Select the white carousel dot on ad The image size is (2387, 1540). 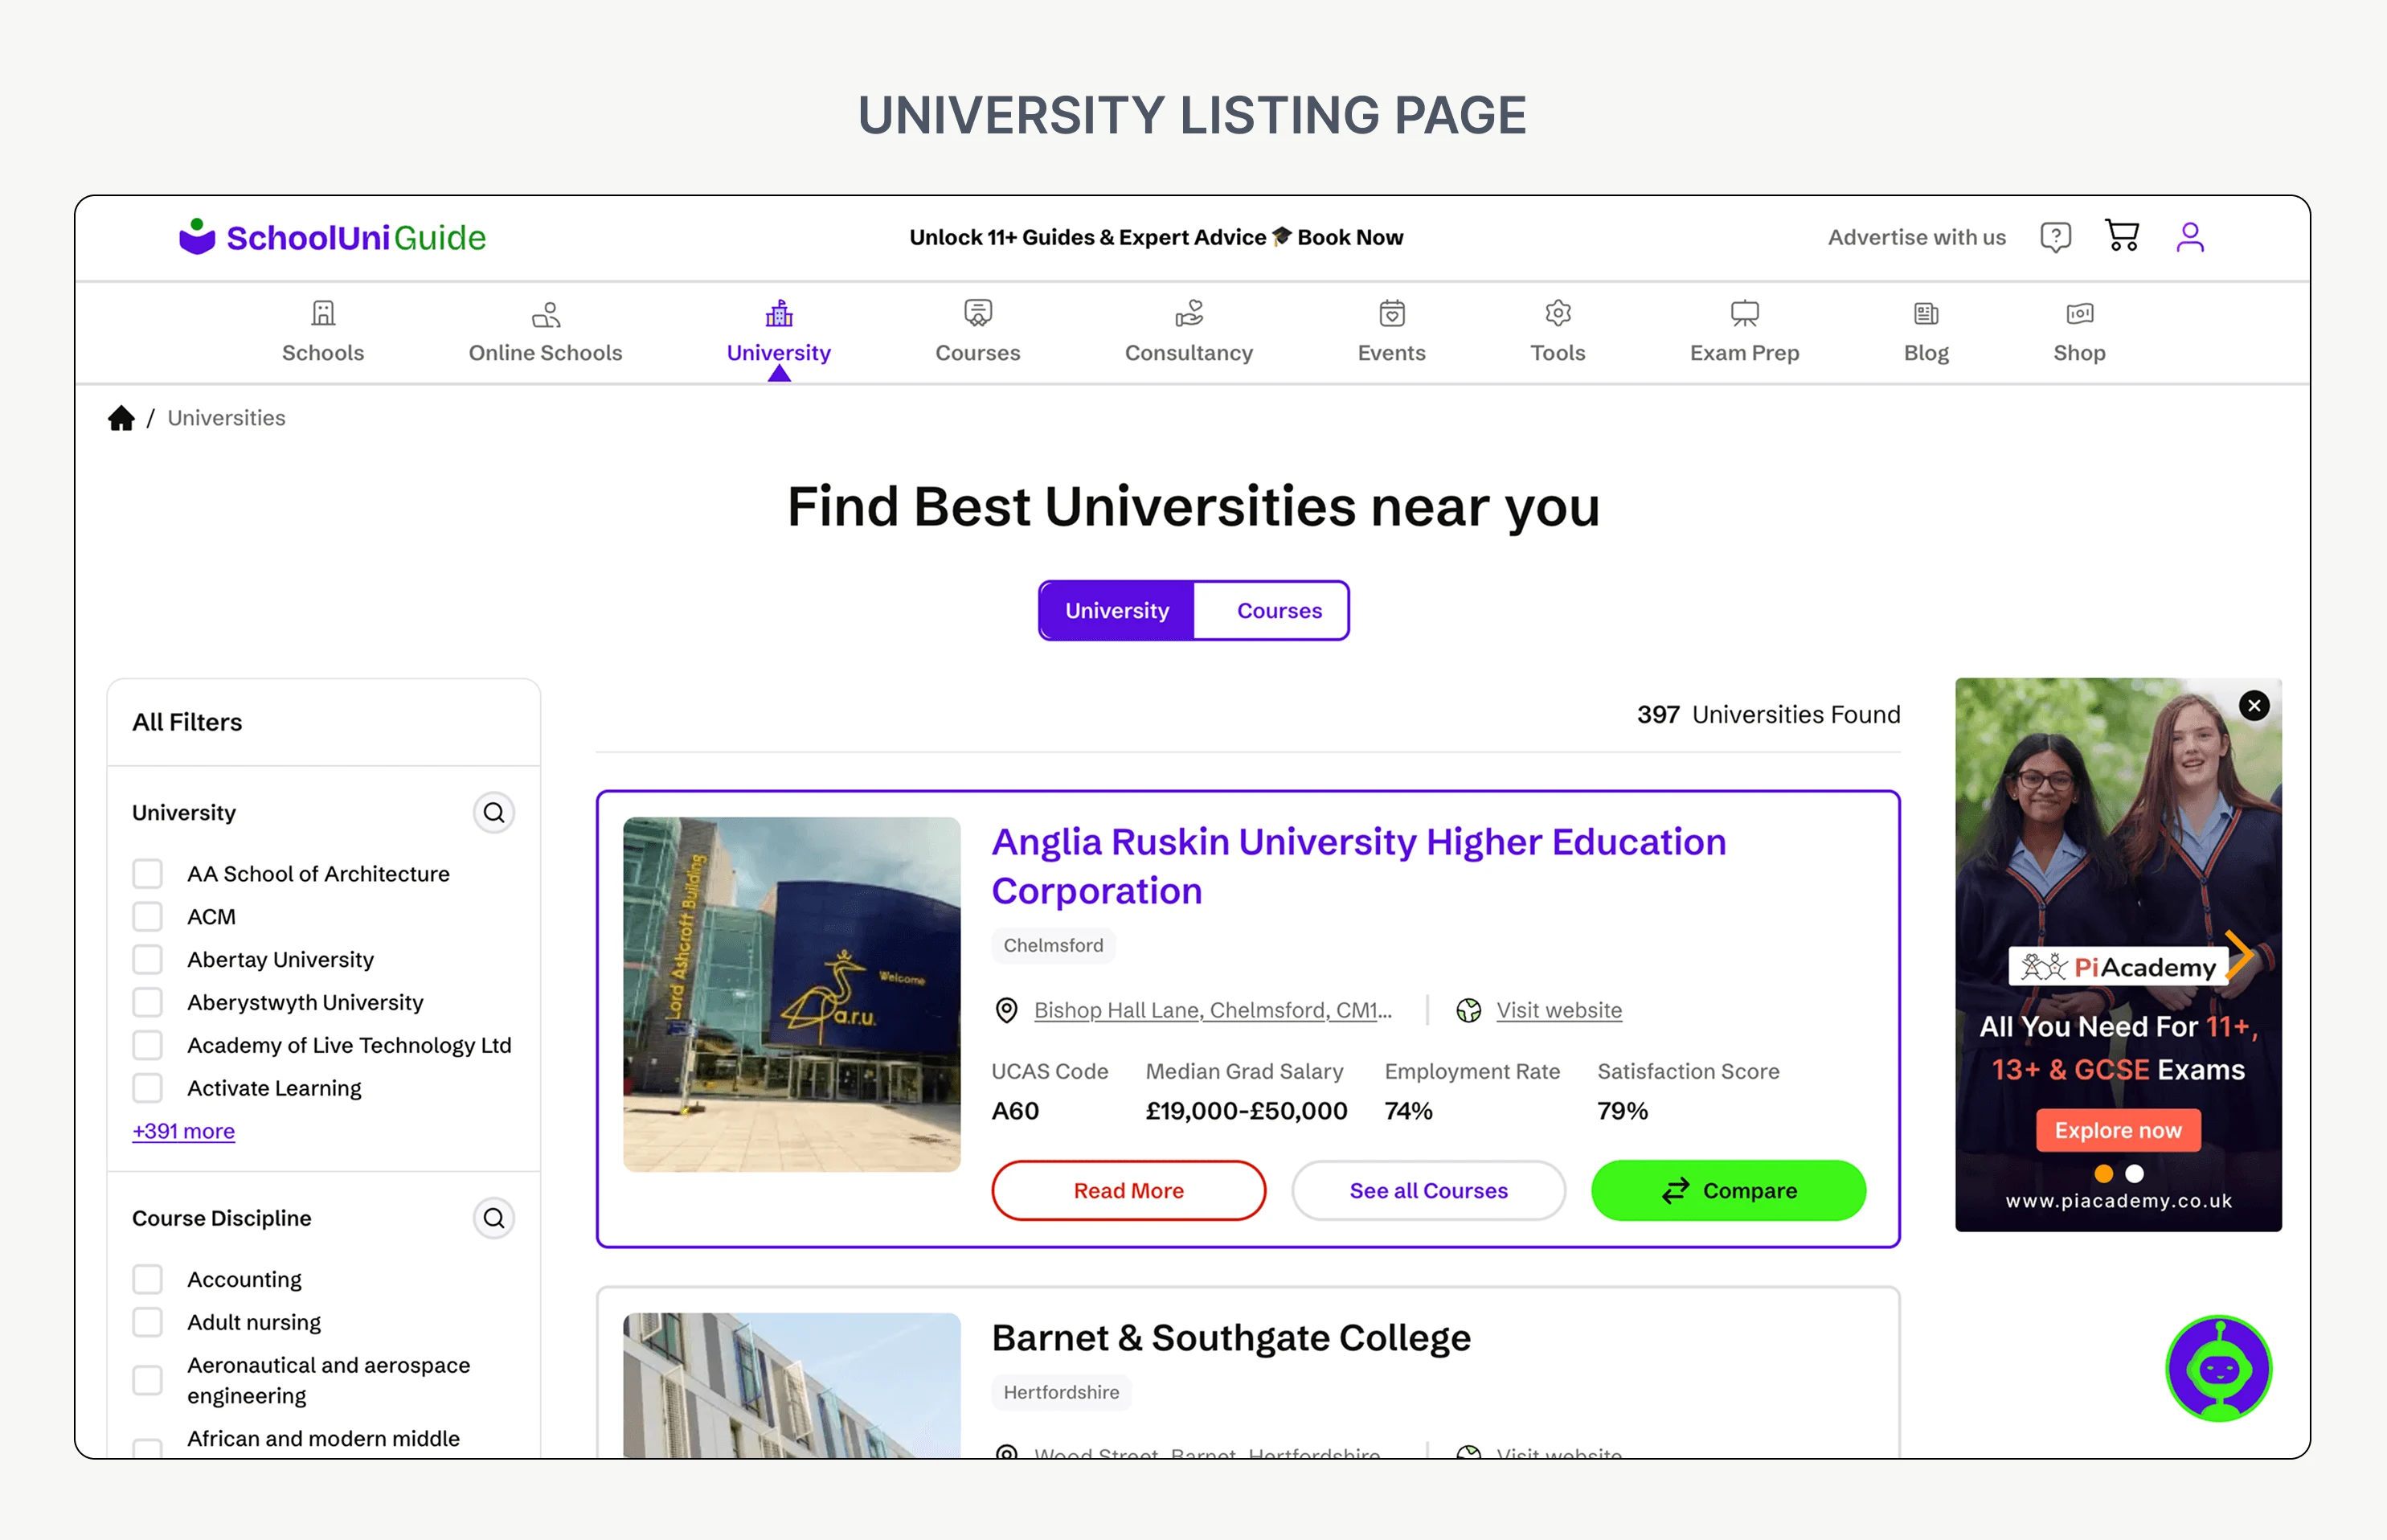click(x=2134, y=1173)
